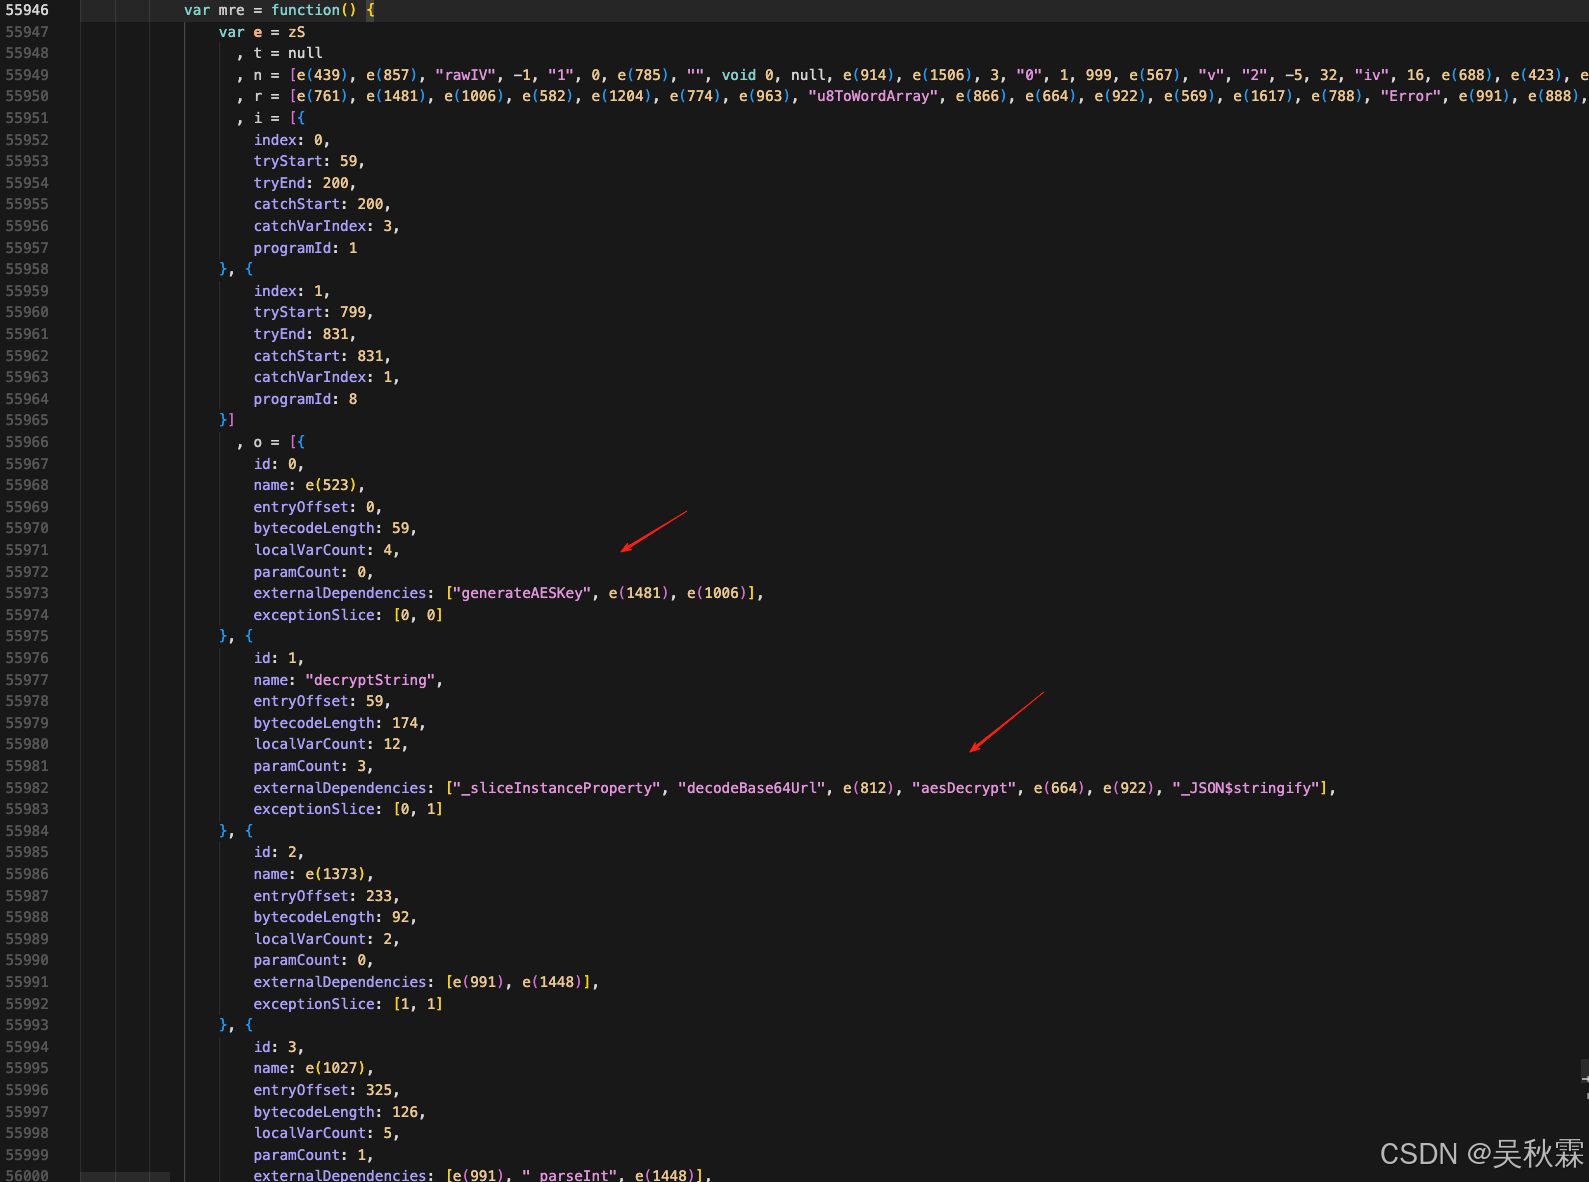Click the text "var mre = function() {"
The height and width of the screenshot is (1182, 1589).
(279, 10)
